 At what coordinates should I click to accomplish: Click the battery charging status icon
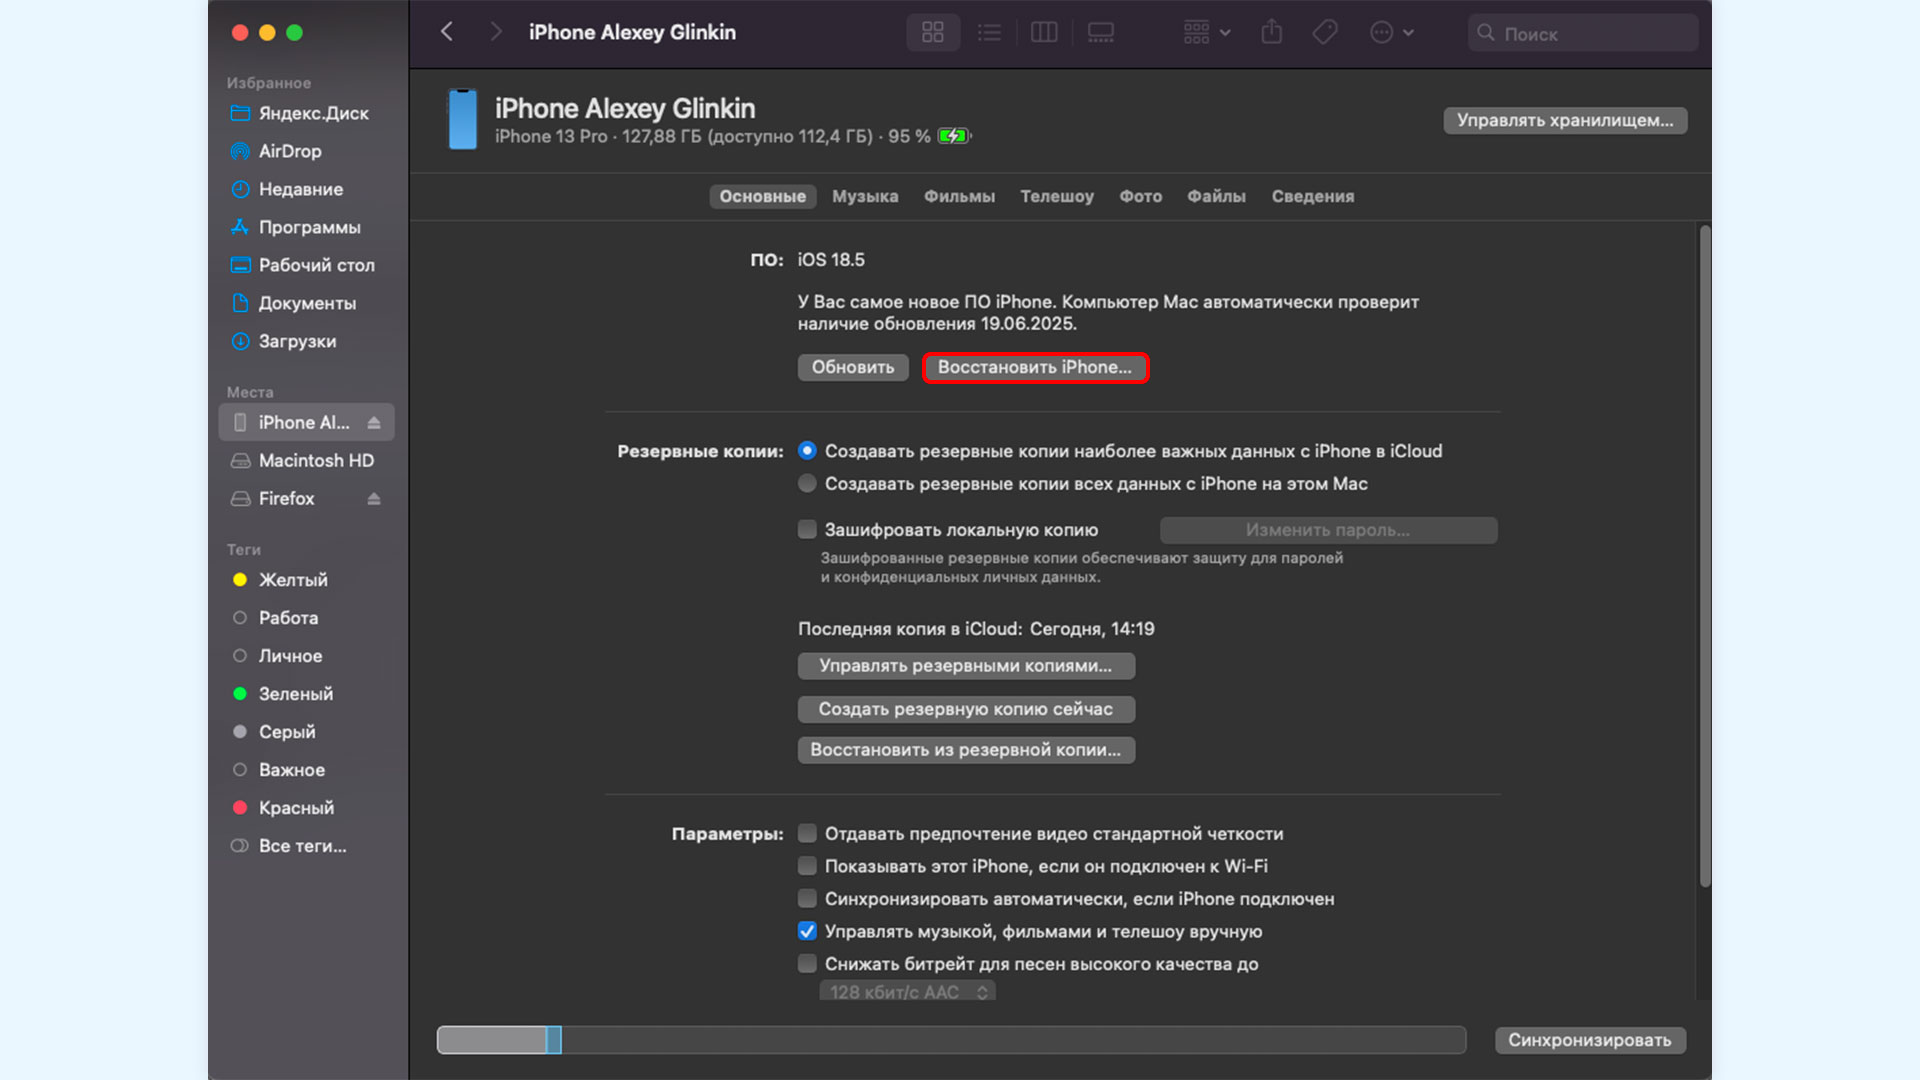click(x=954, y=136)
